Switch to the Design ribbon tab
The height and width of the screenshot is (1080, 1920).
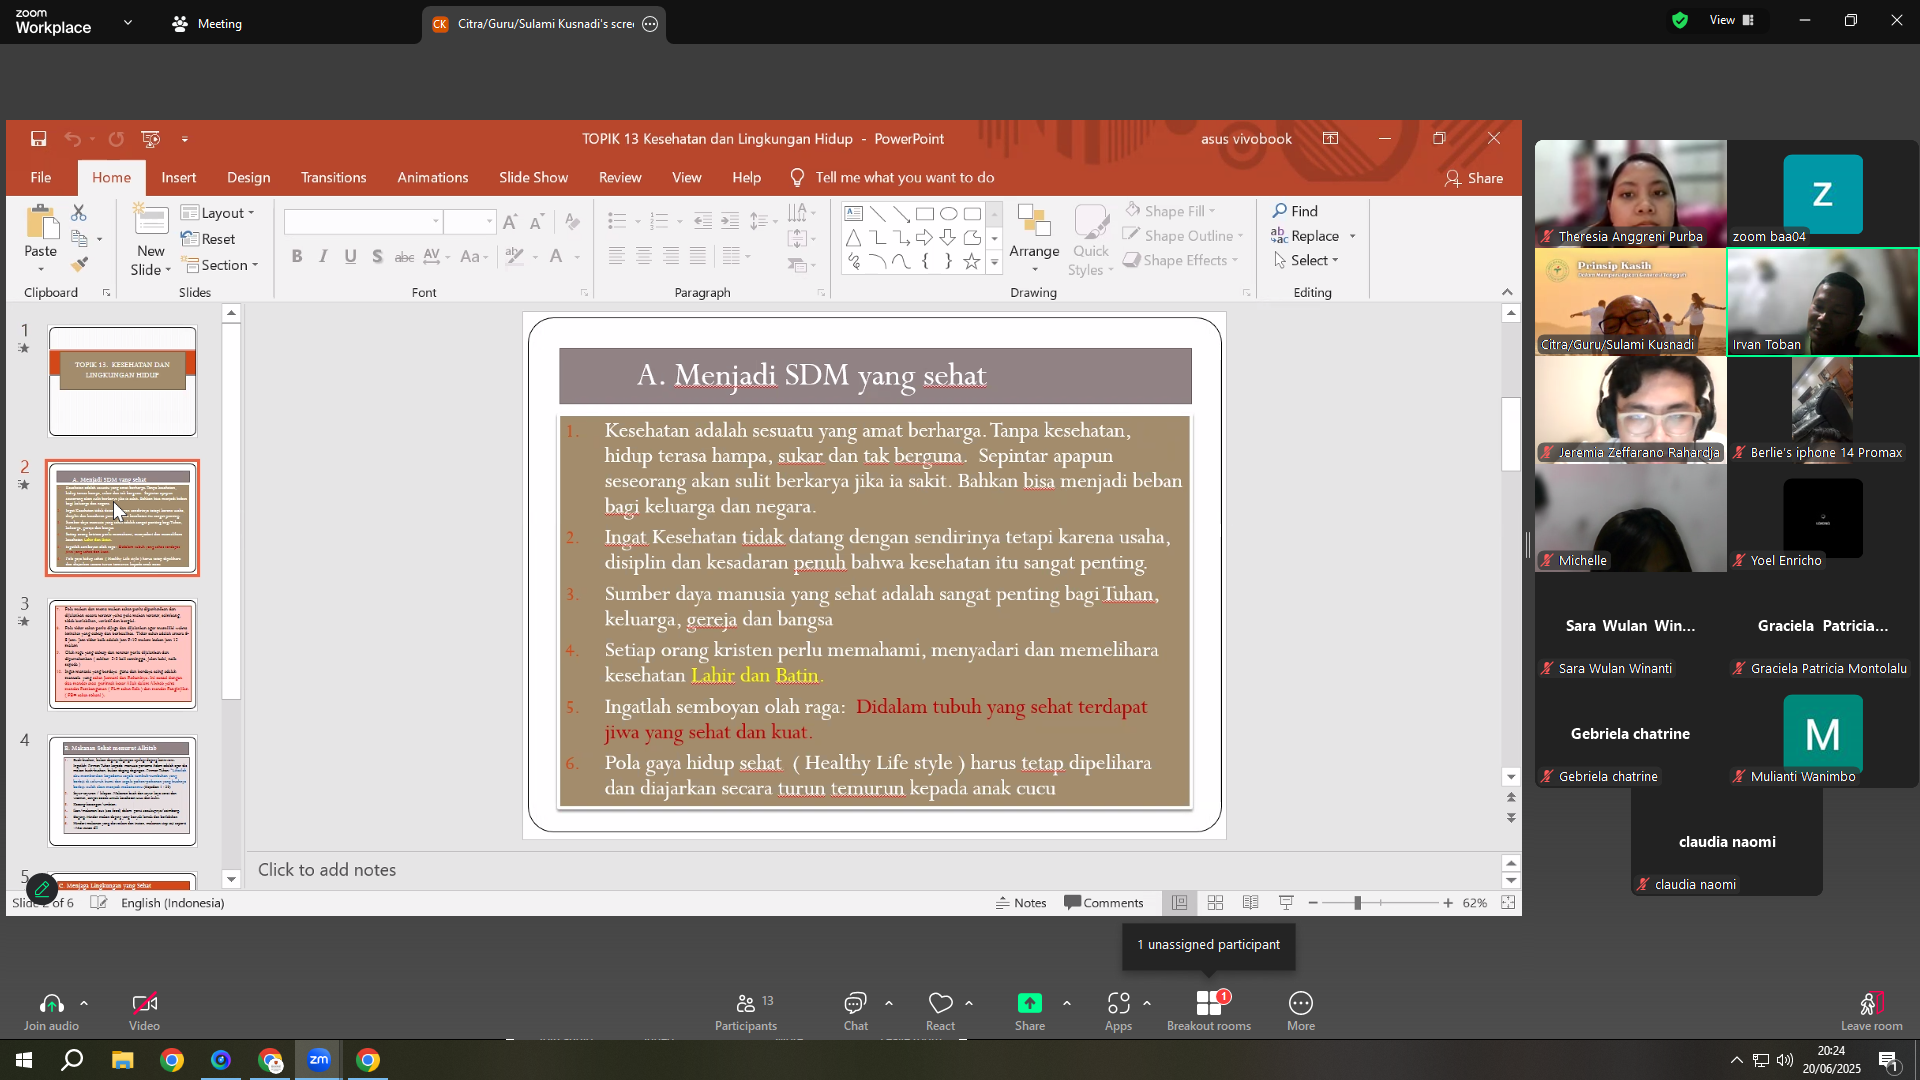(x=248, y=178)
